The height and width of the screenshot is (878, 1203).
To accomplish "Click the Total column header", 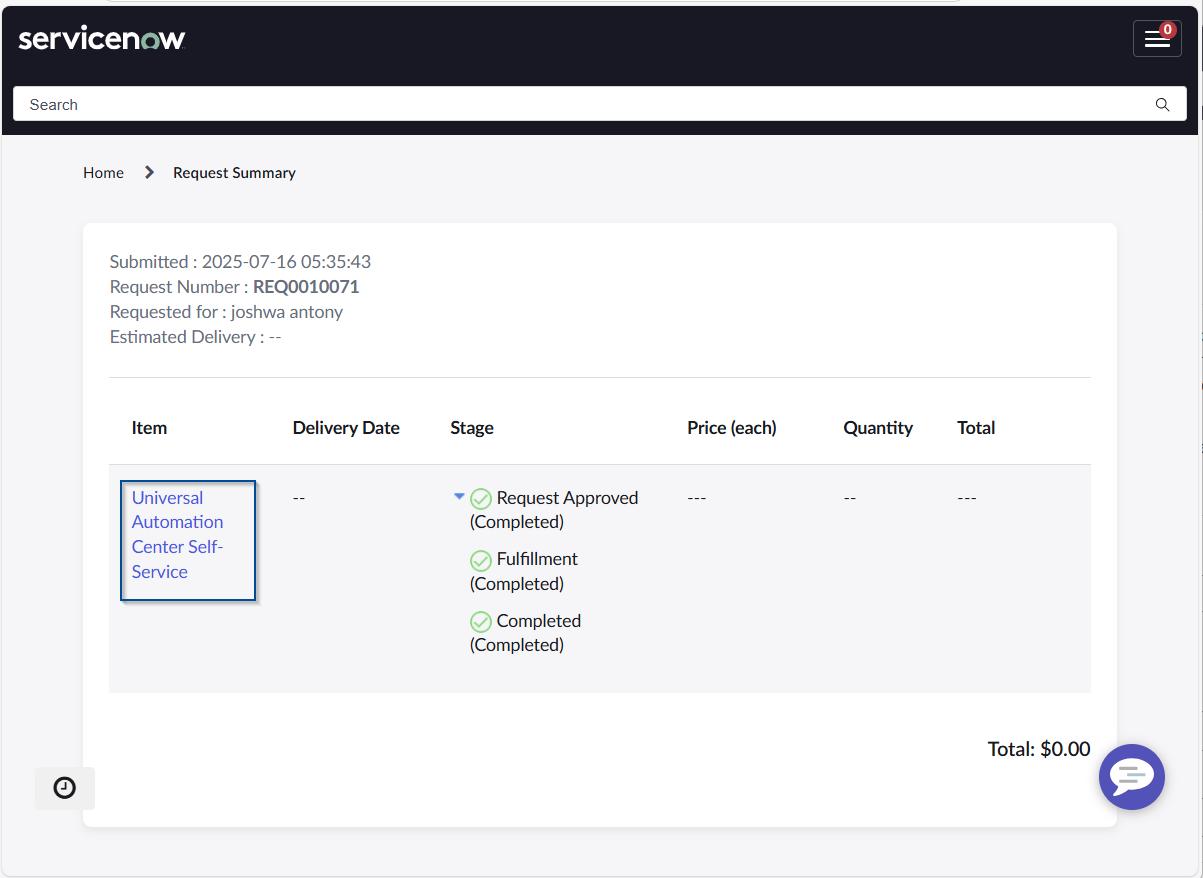I will 976,428.
